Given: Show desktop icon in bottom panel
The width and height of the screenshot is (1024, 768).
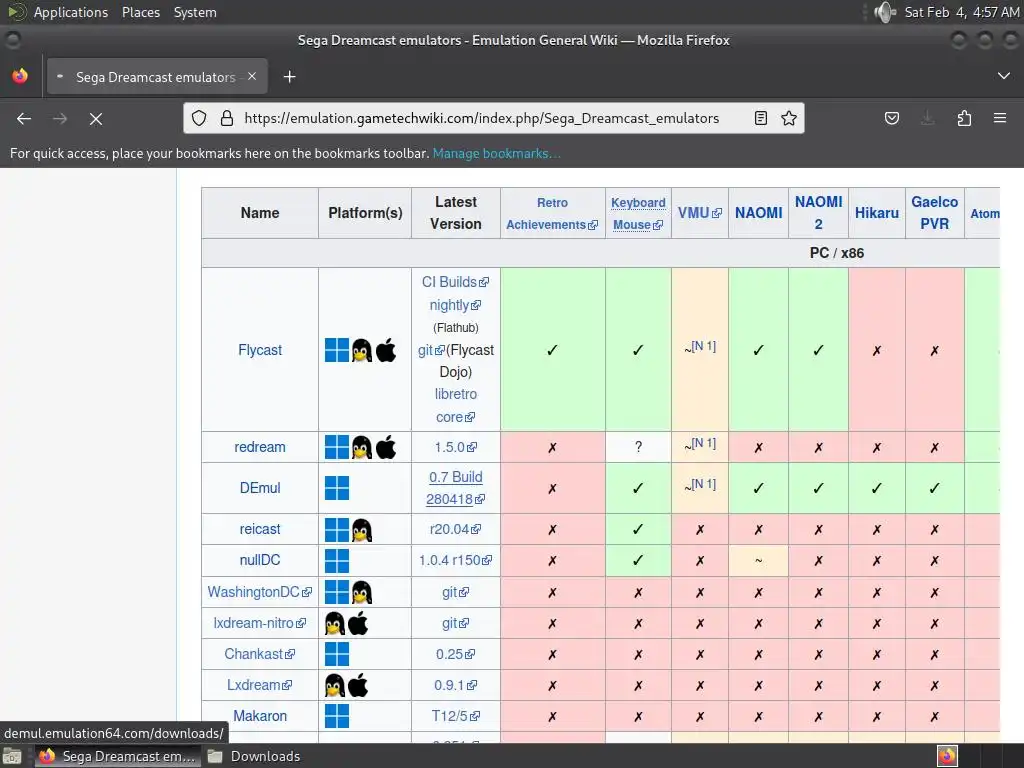Looking at the screenshot, I should pos(12,756).
